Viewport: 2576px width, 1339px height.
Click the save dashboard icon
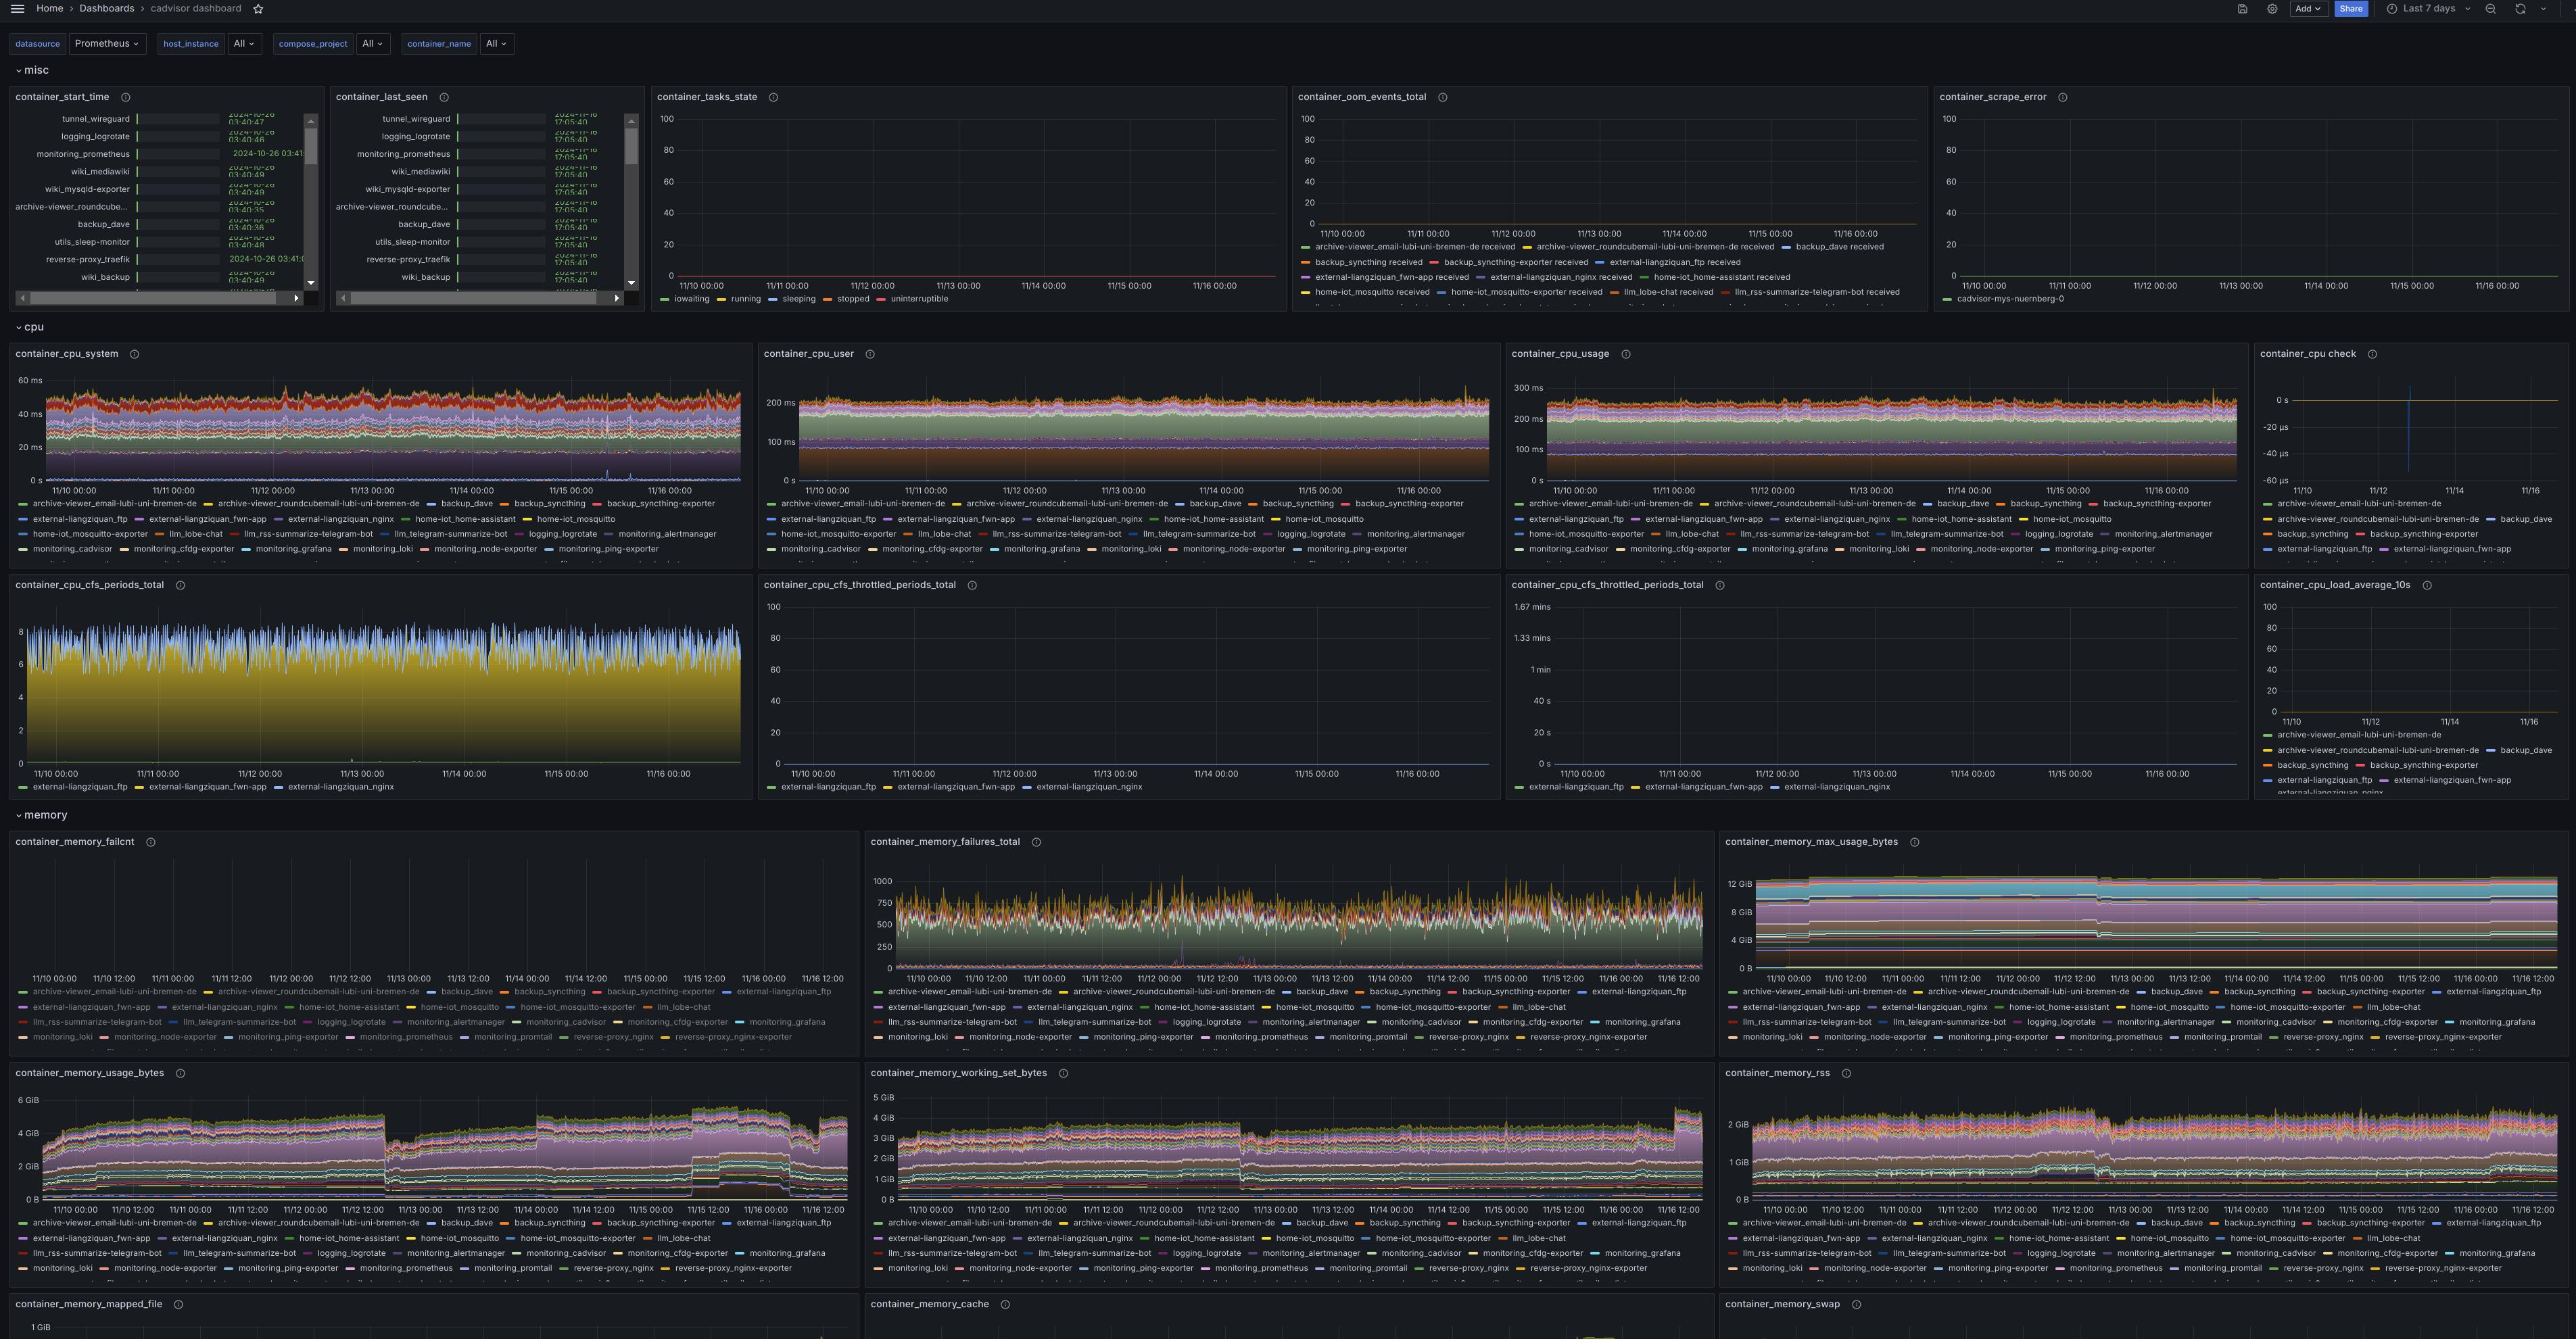[x=2242, y=9]
